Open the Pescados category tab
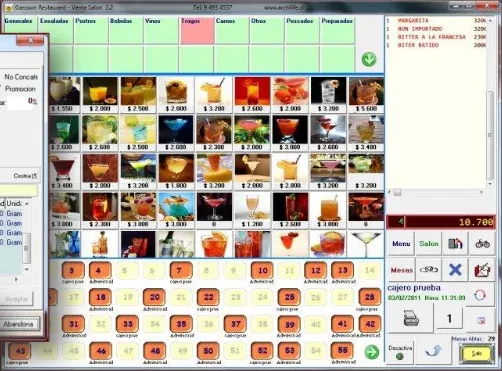502x371 pixels. click(x=302, y=30)
